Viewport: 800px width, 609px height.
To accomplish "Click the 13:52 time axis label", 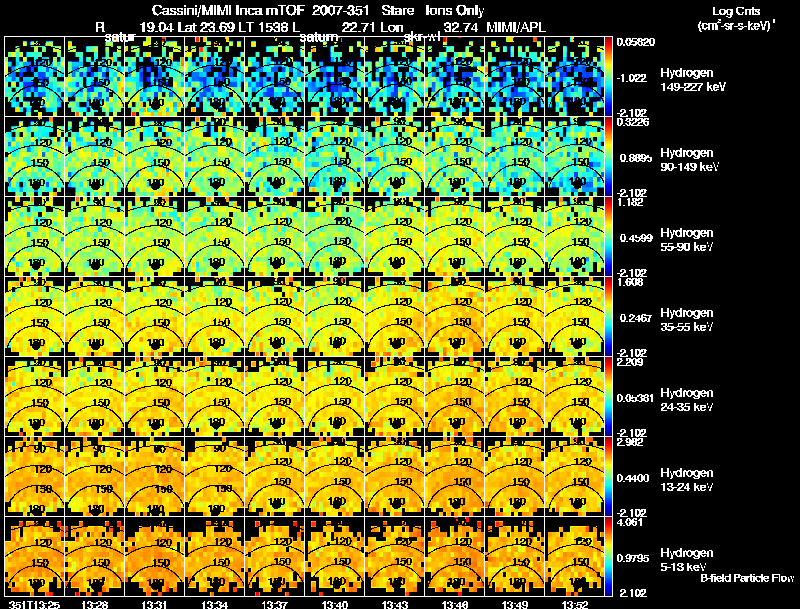I will (576, 604).
